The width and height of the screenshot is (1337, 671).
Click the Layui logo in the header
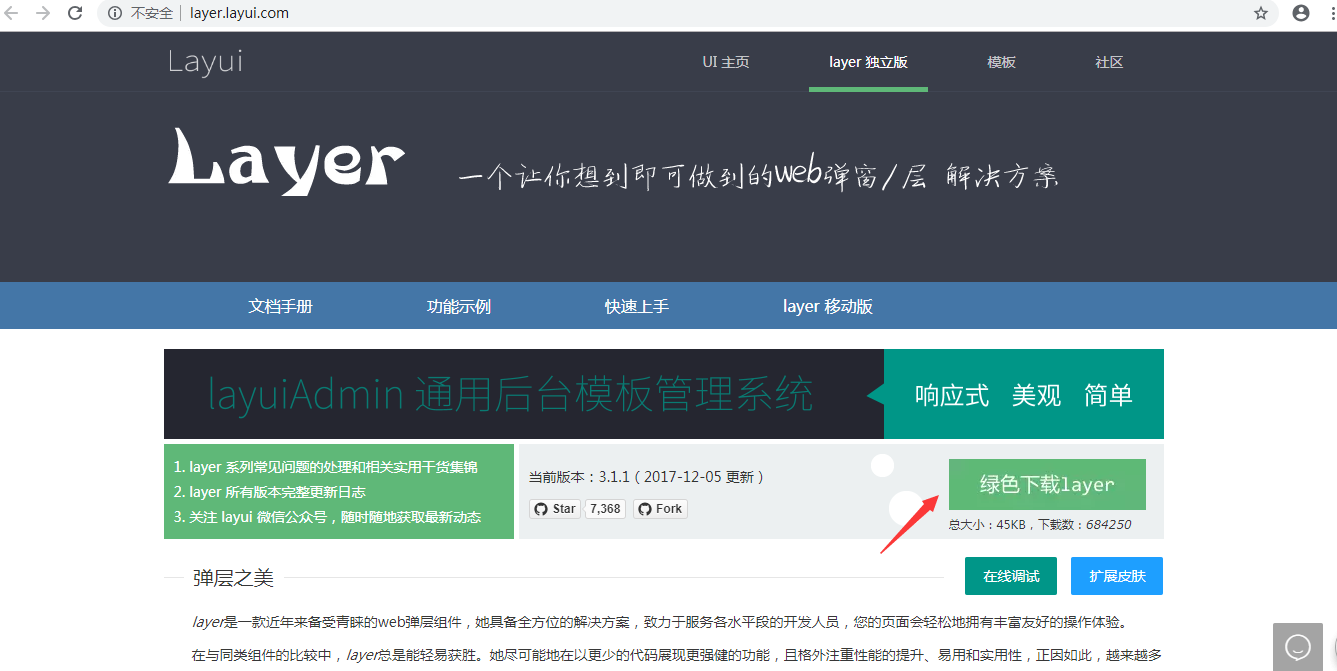pos(204,61)
